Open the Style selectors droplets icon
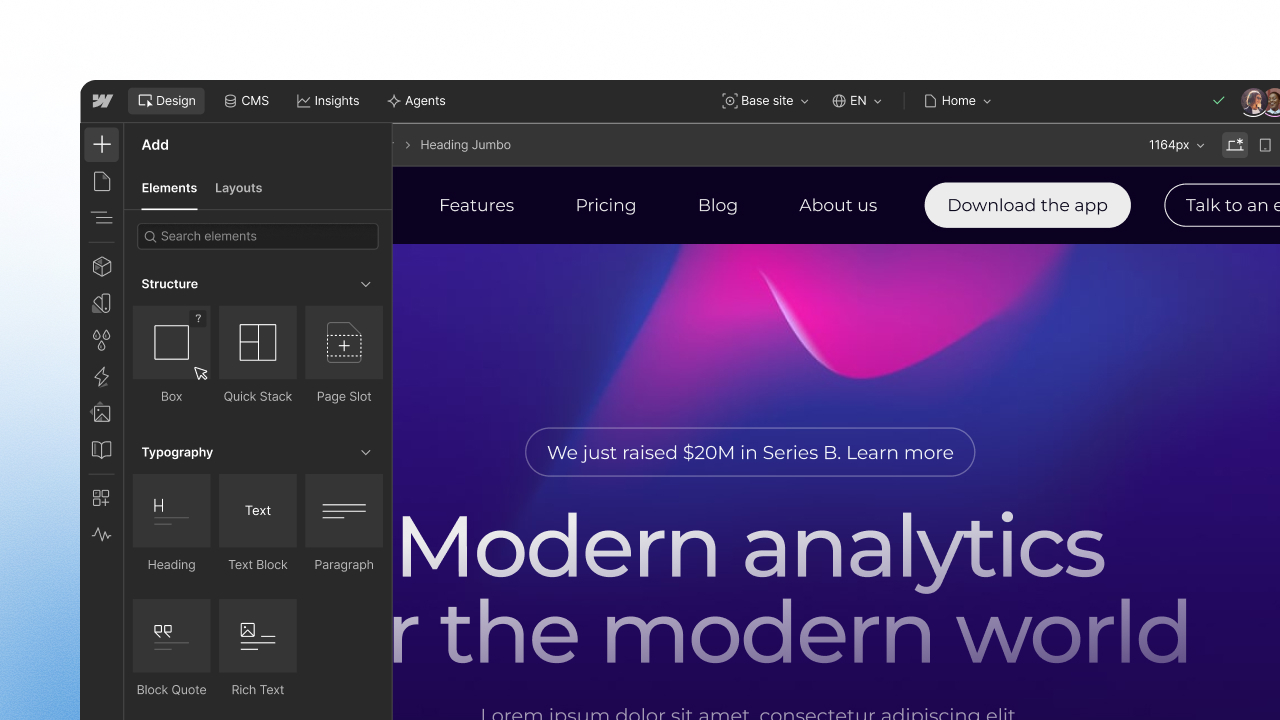 [x=102, y=340]
